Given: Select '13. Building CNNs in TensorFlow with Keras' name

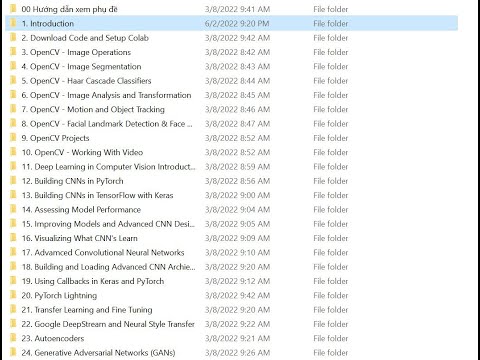Looking at the screenshot, I should click(x=97, y=196).
